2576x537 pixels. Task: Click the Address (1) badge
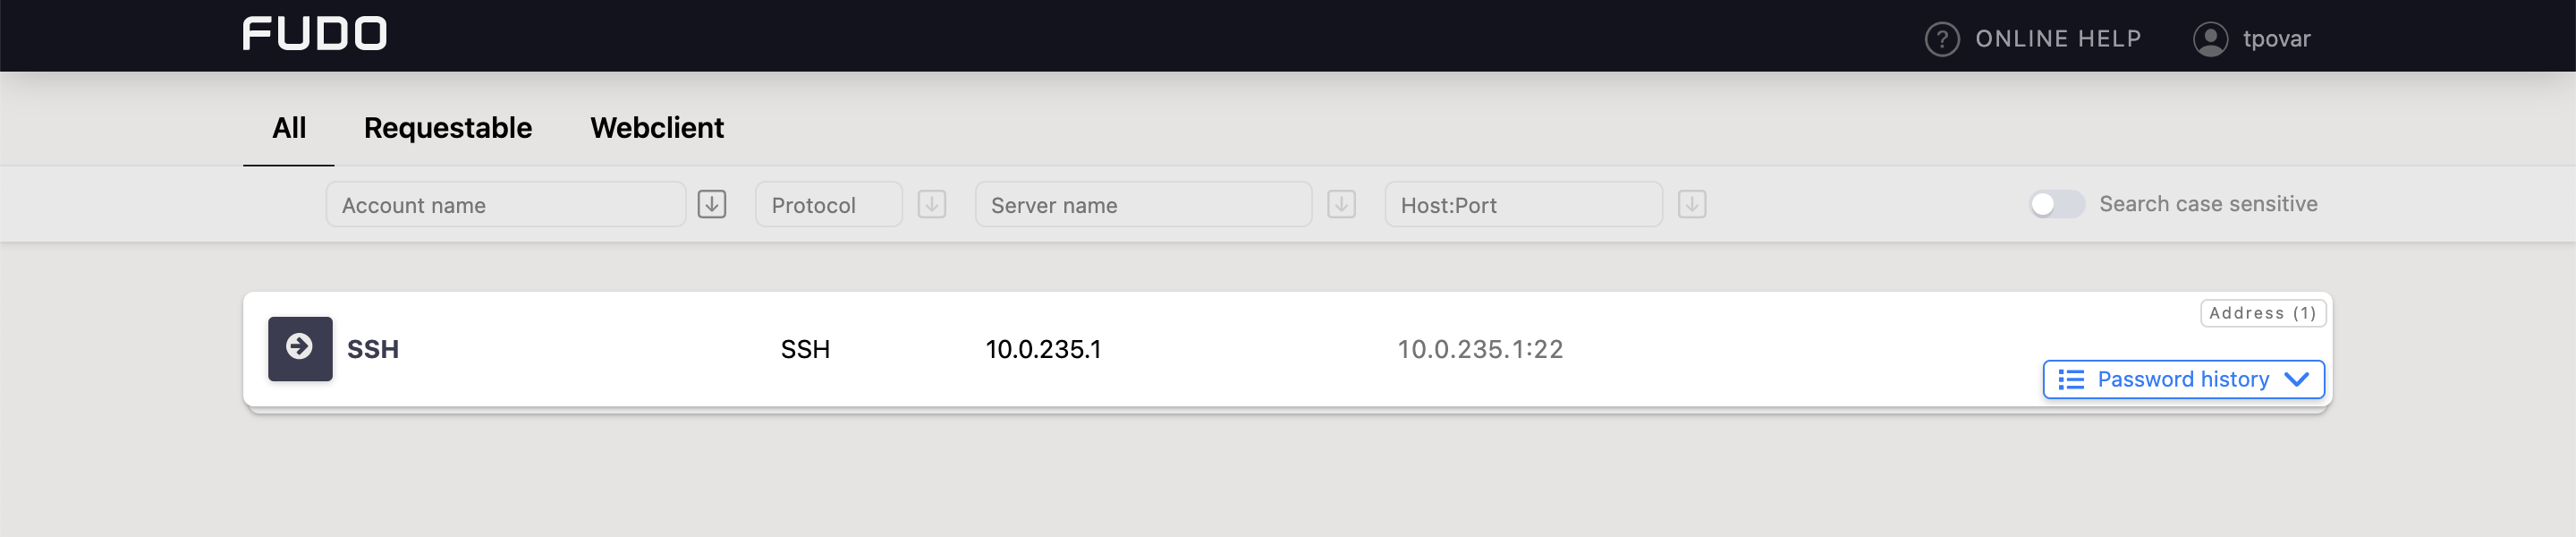pos(2261,313)
